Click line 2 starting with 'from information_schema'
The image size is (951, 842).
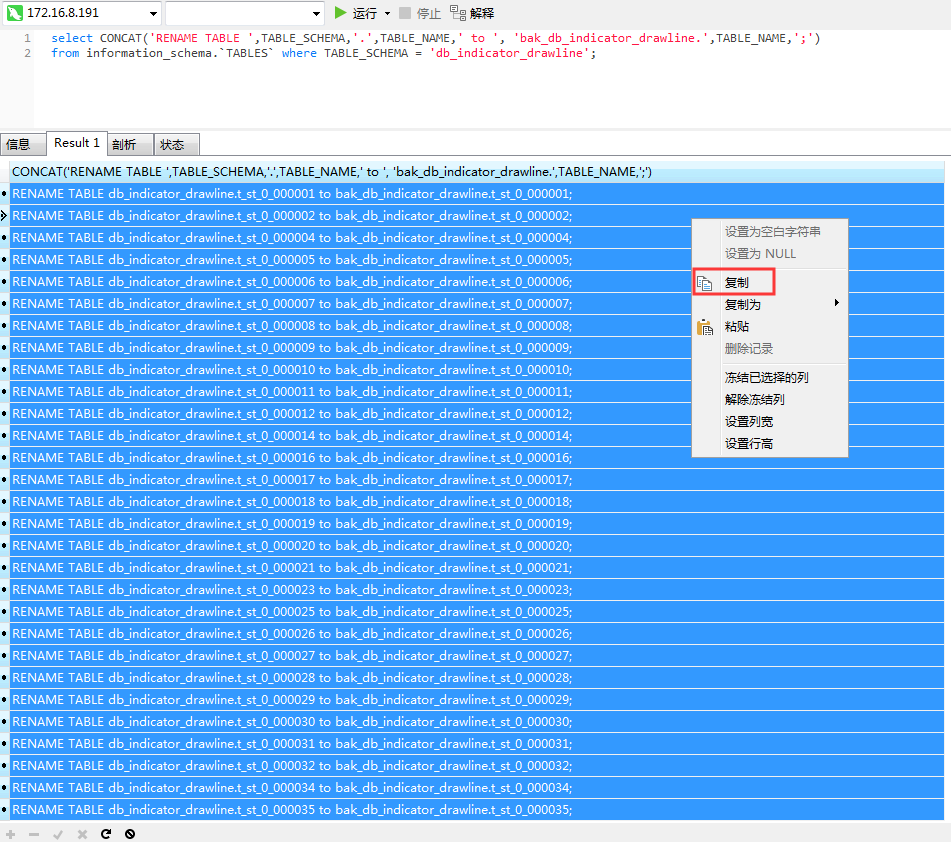pyautogui.click(x=323, y=53)
